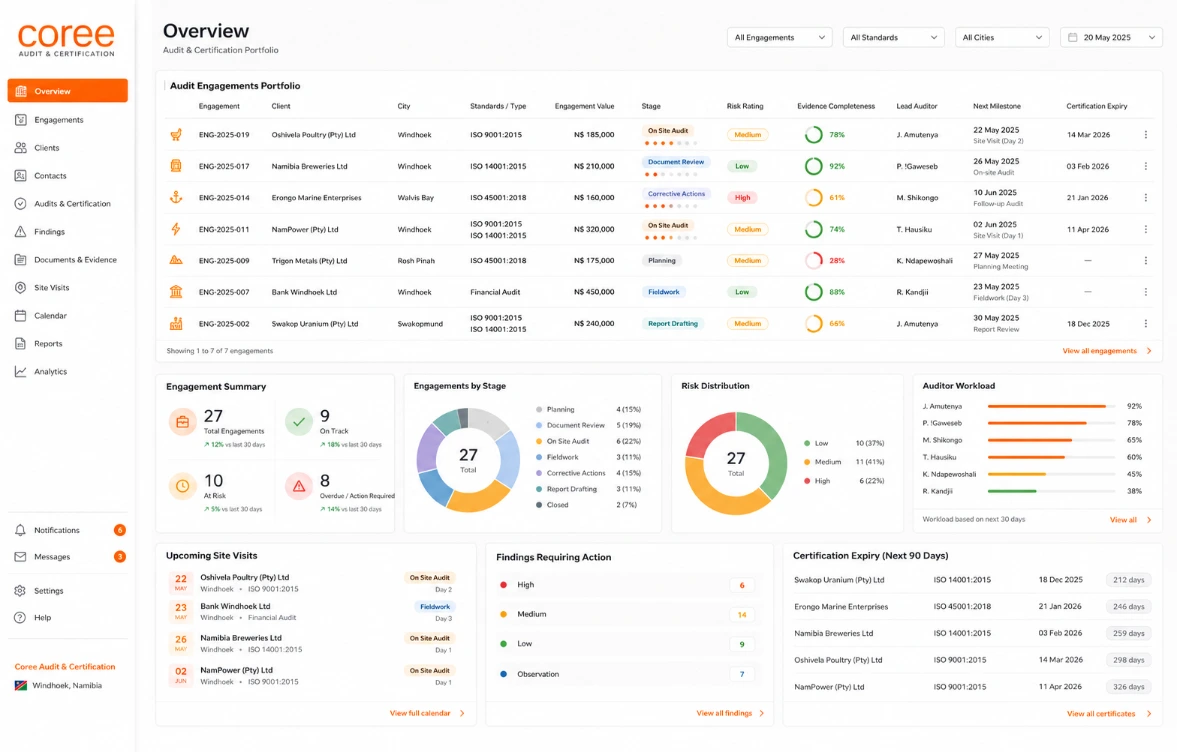Click View all findings link
Screen dimensions: 1177x752
tap(730, 713)
